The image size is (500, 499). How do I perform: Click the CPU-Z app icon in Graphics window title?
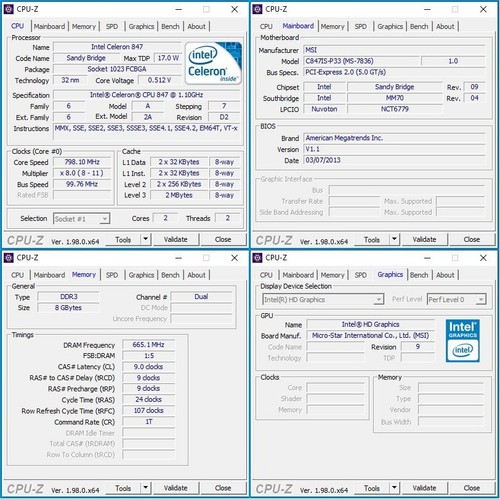click(x=257, y=258)
